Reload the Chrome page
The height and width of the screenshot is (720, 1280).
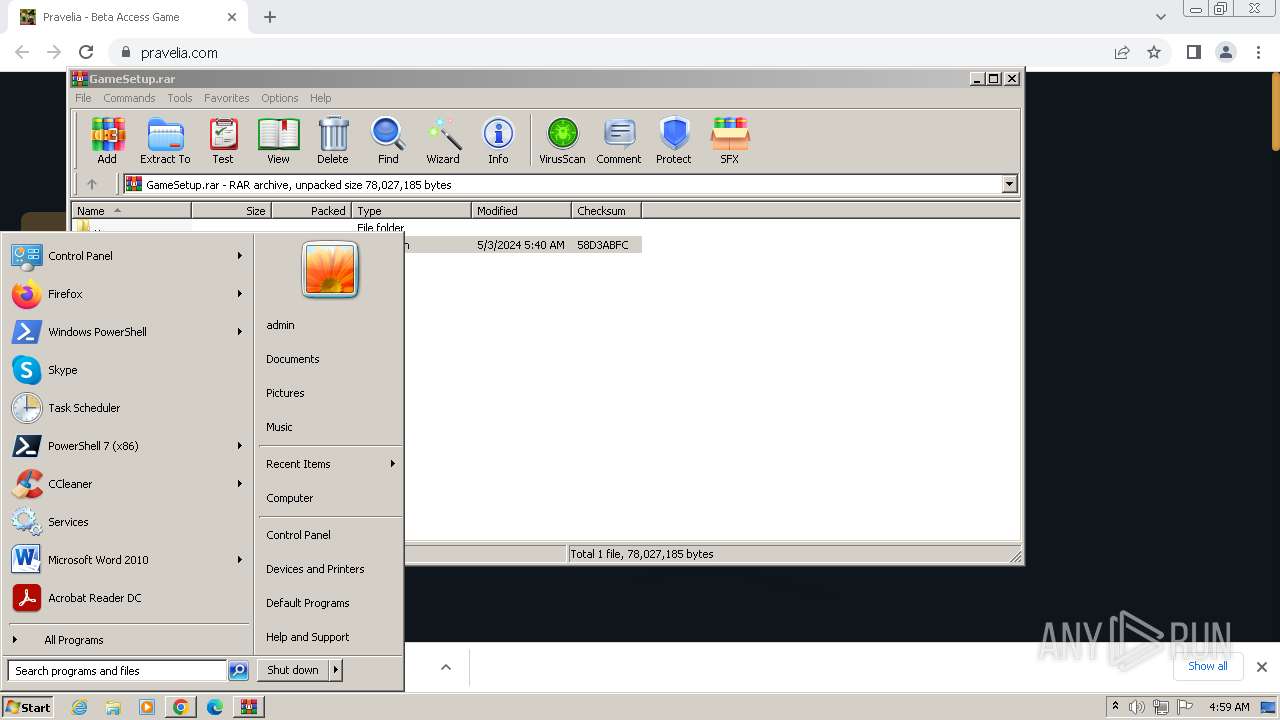[x=86, y=52]
